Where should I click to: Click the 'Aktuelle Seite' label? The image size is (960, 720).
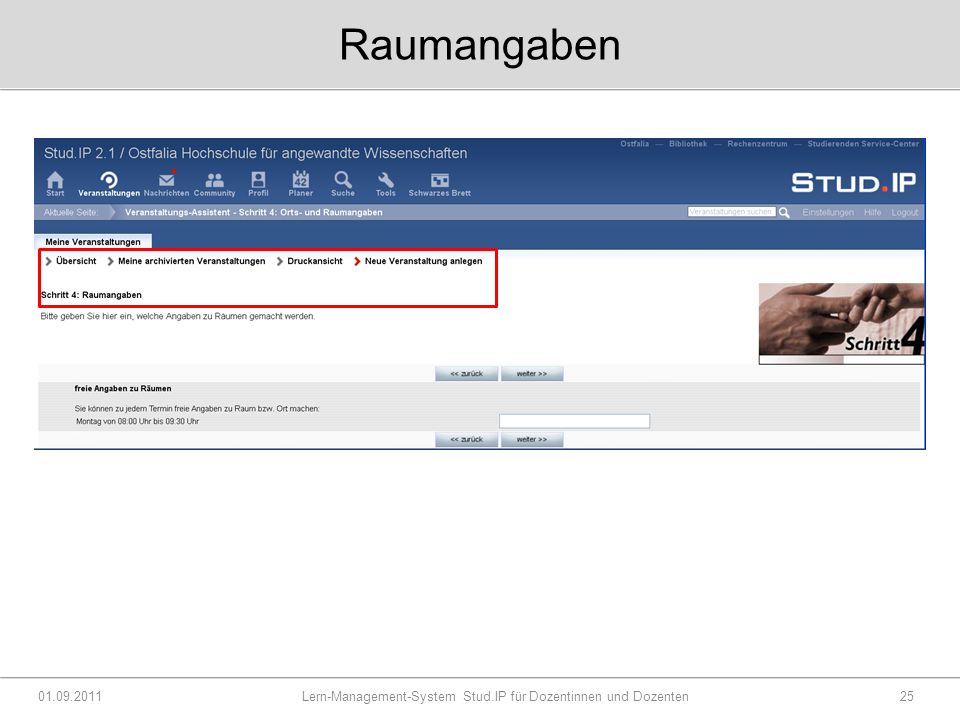[x=70, y=212]
